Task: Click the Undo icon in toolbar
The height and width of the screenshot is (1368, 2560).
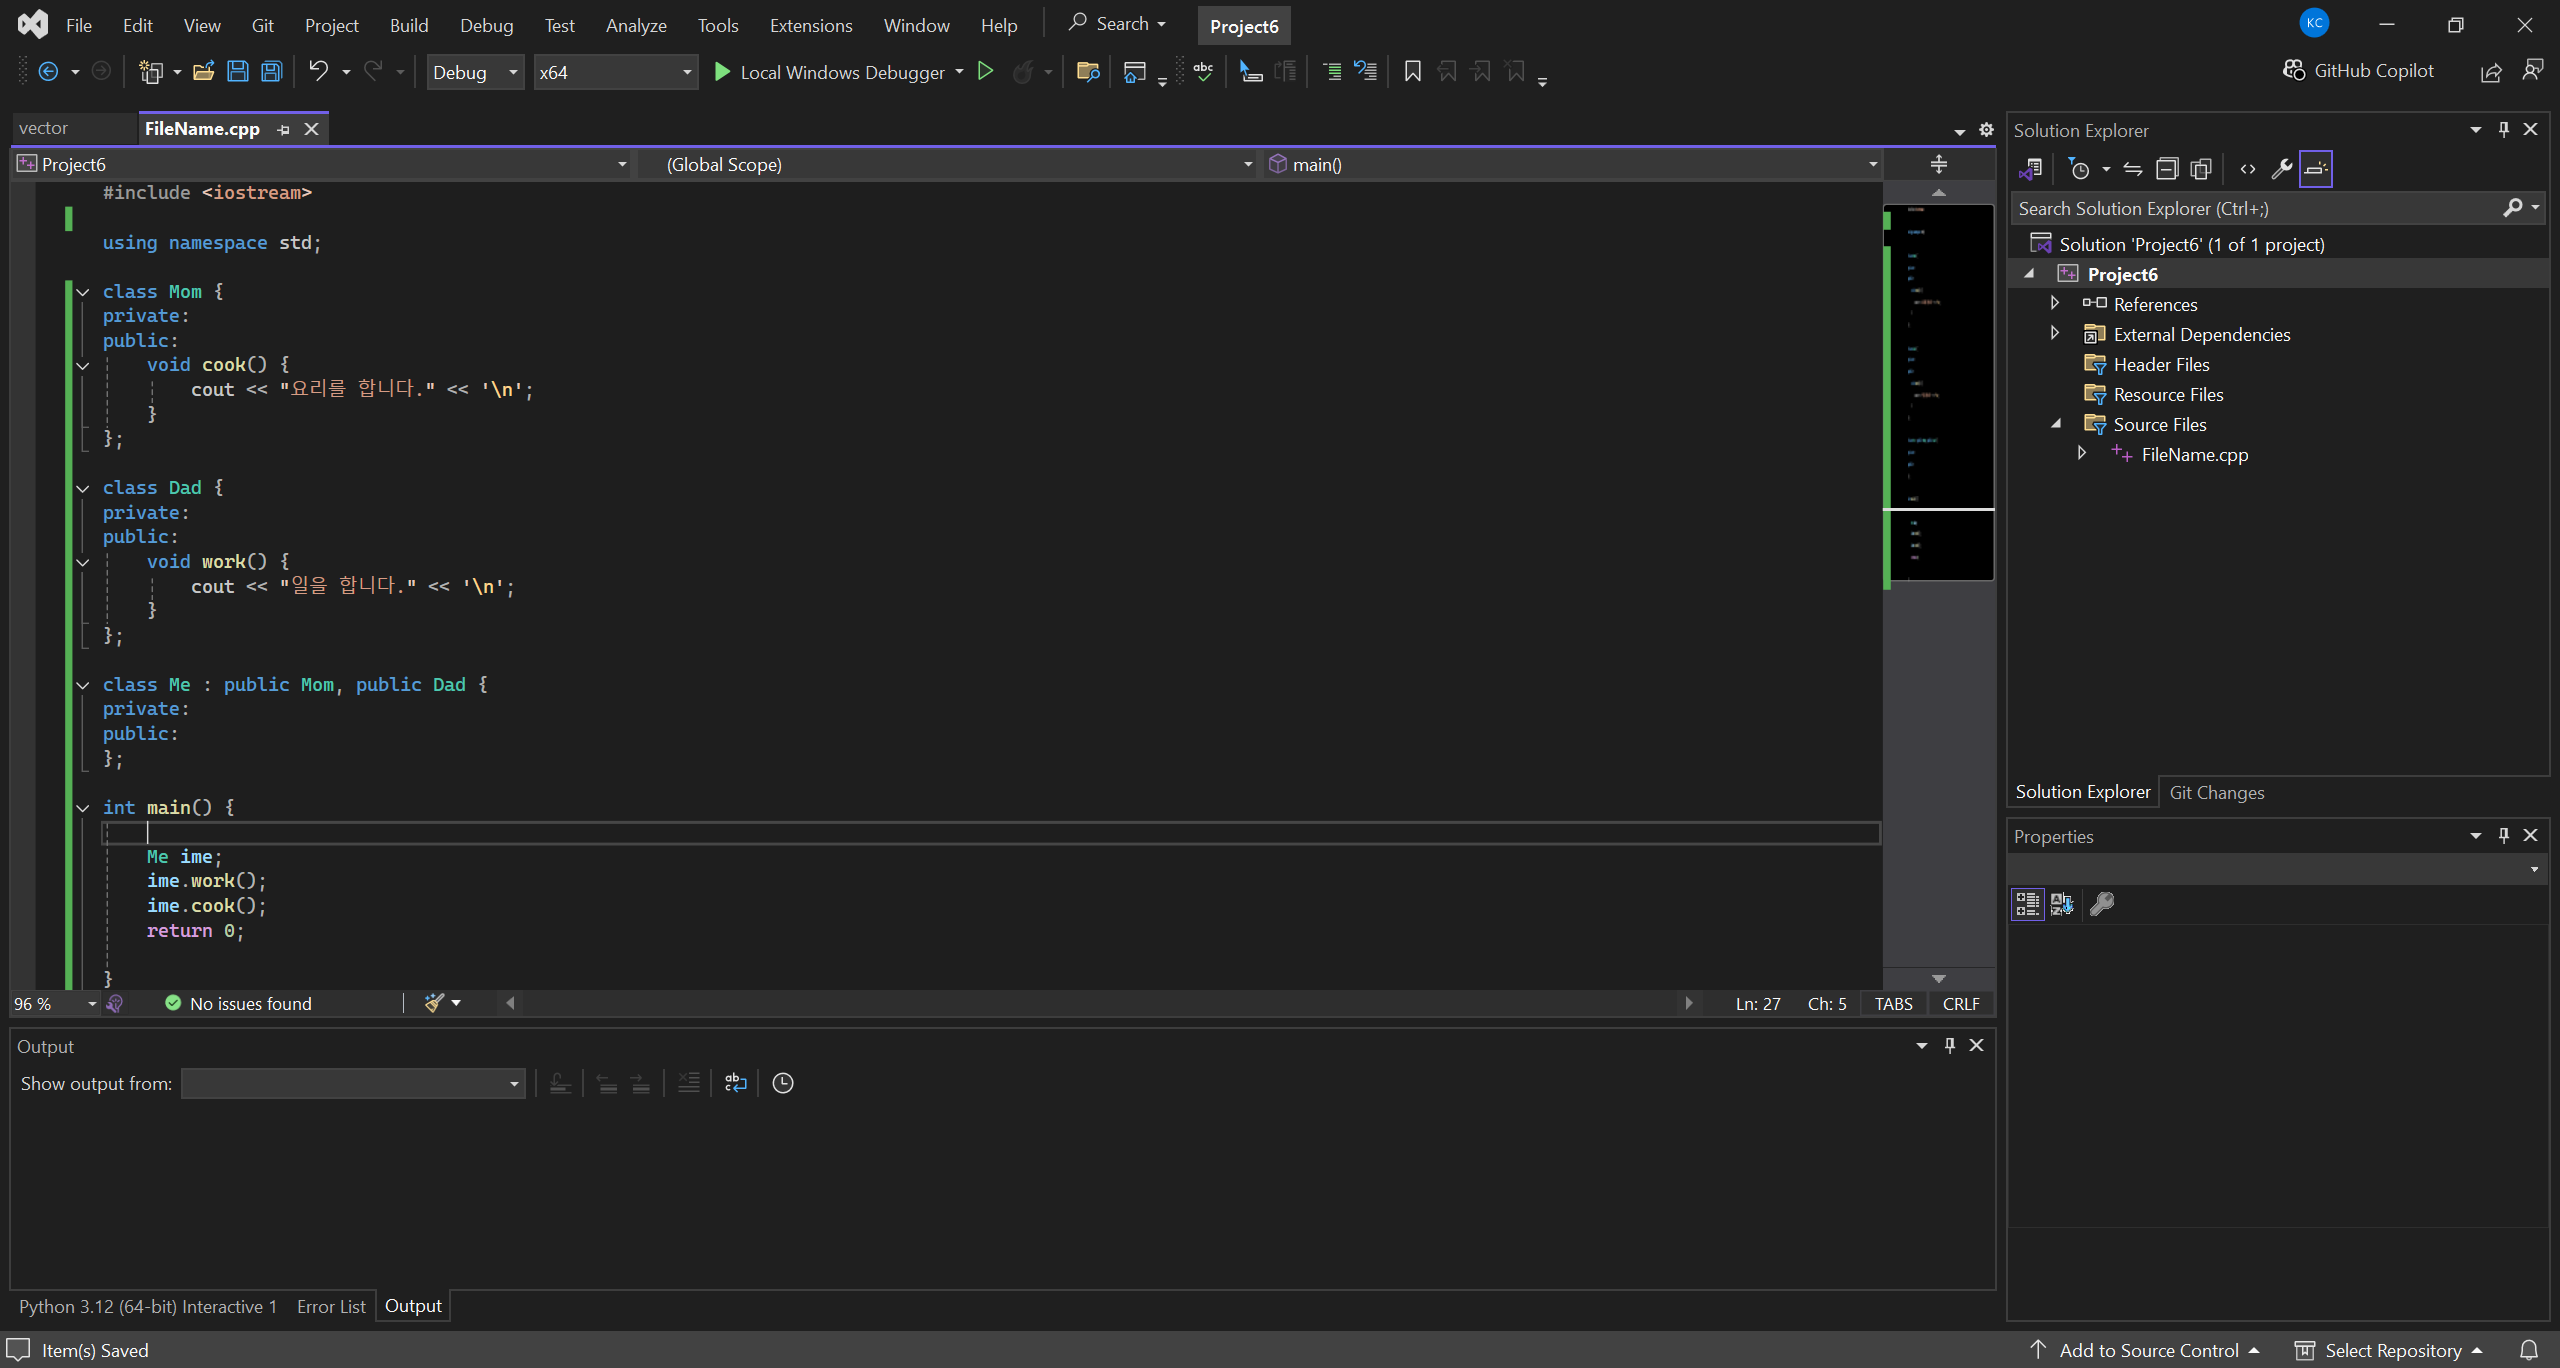Action: [x=318, y=72]
